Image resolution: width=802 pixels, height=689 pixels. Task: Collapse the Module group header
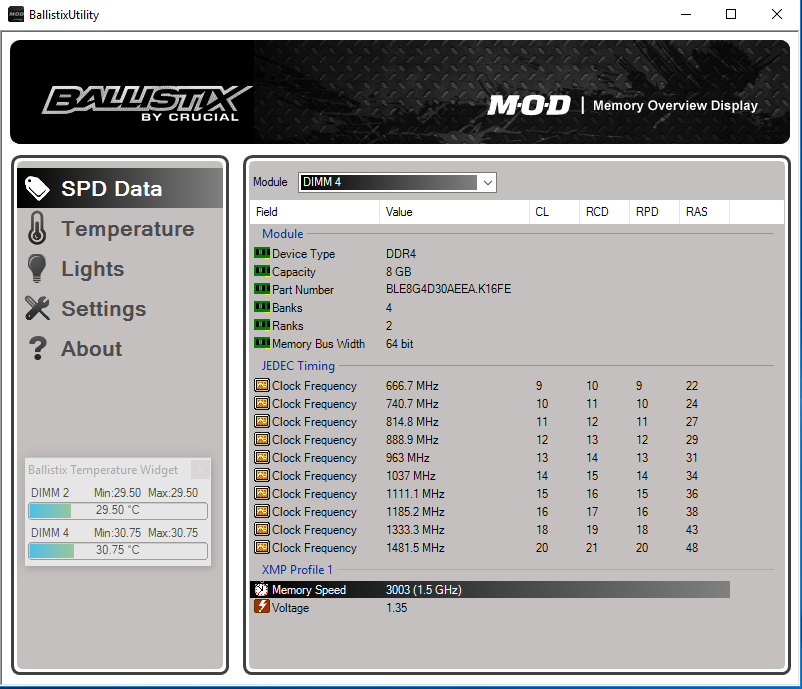(282, 234)
